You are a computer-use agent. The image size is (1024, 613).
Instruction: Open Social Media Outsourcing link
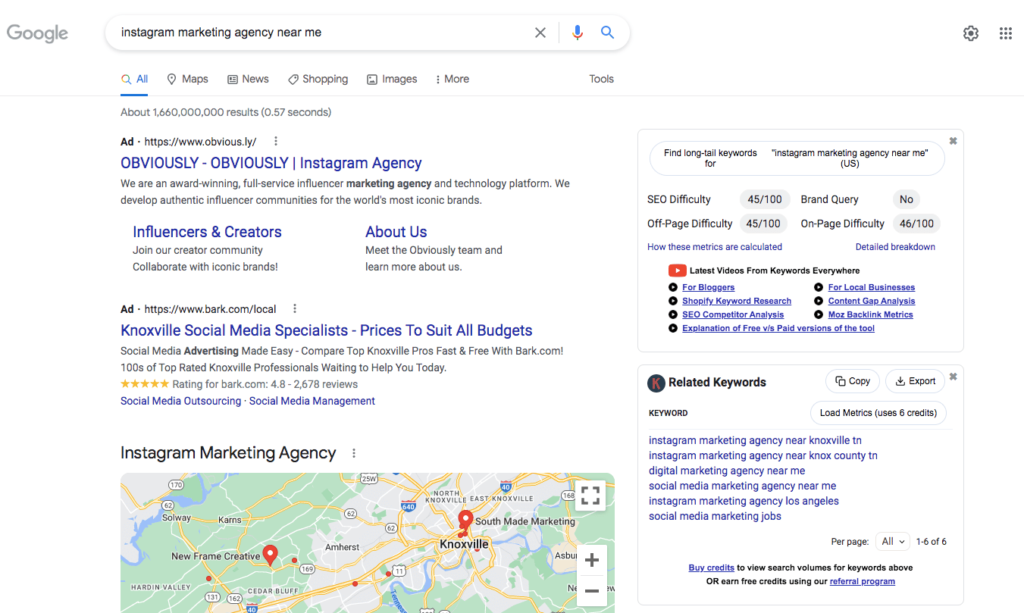point(180,401)
